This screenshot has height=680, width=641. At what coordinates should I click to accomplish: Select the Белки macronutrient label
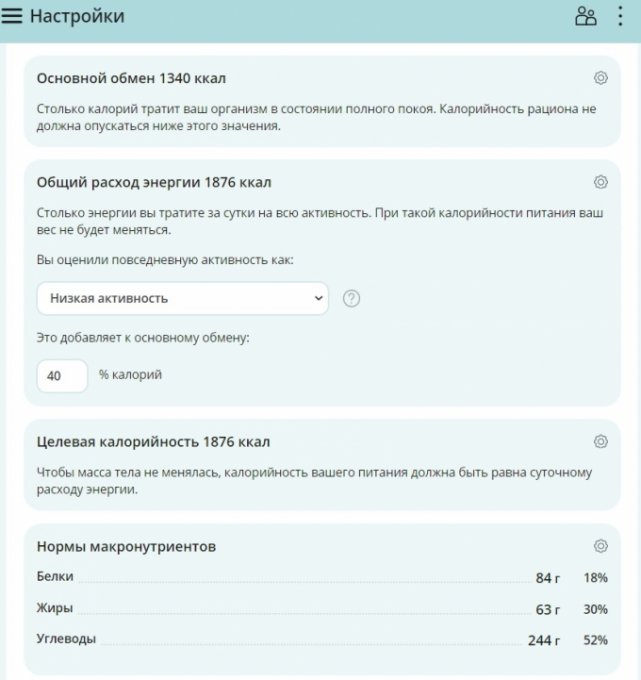point(55,577)
